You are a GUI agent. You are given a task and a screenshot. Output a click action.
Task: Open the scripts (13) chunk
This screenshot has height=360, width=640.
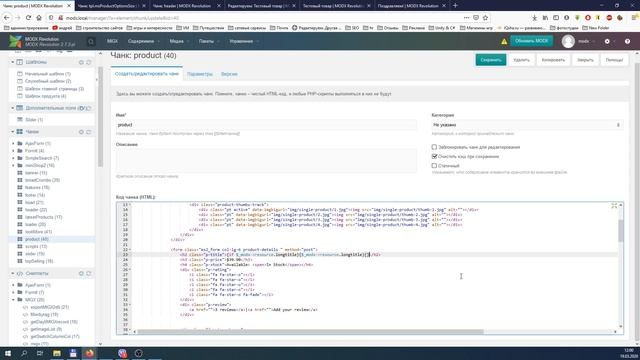click(36, 247)
